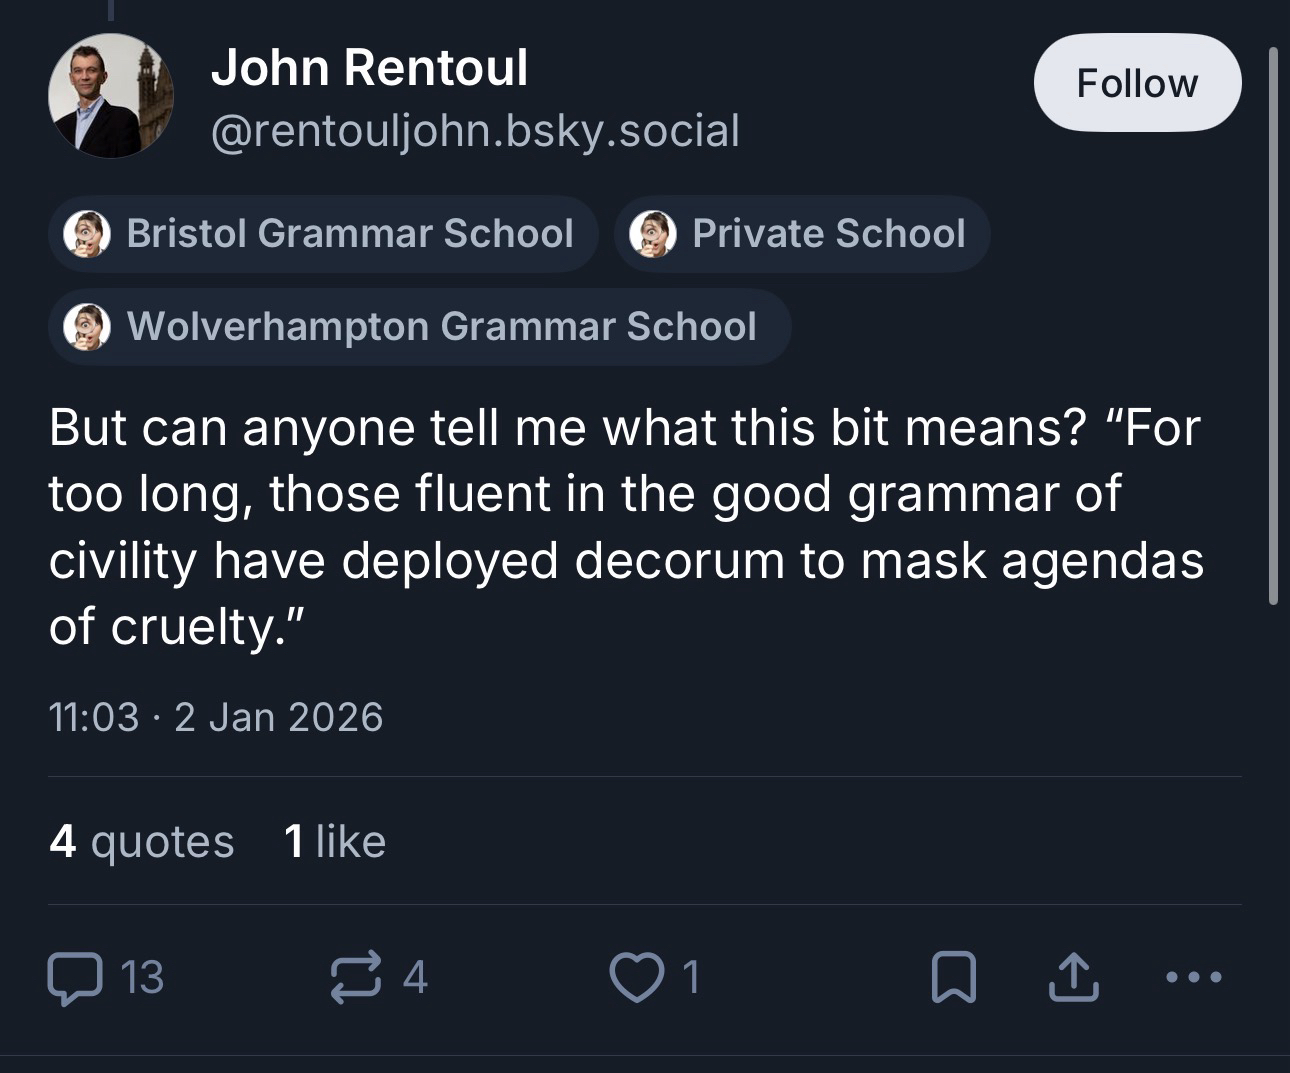
Task: Click the vertical scrollbar on right edge
Action: (x=1273, y=325)
